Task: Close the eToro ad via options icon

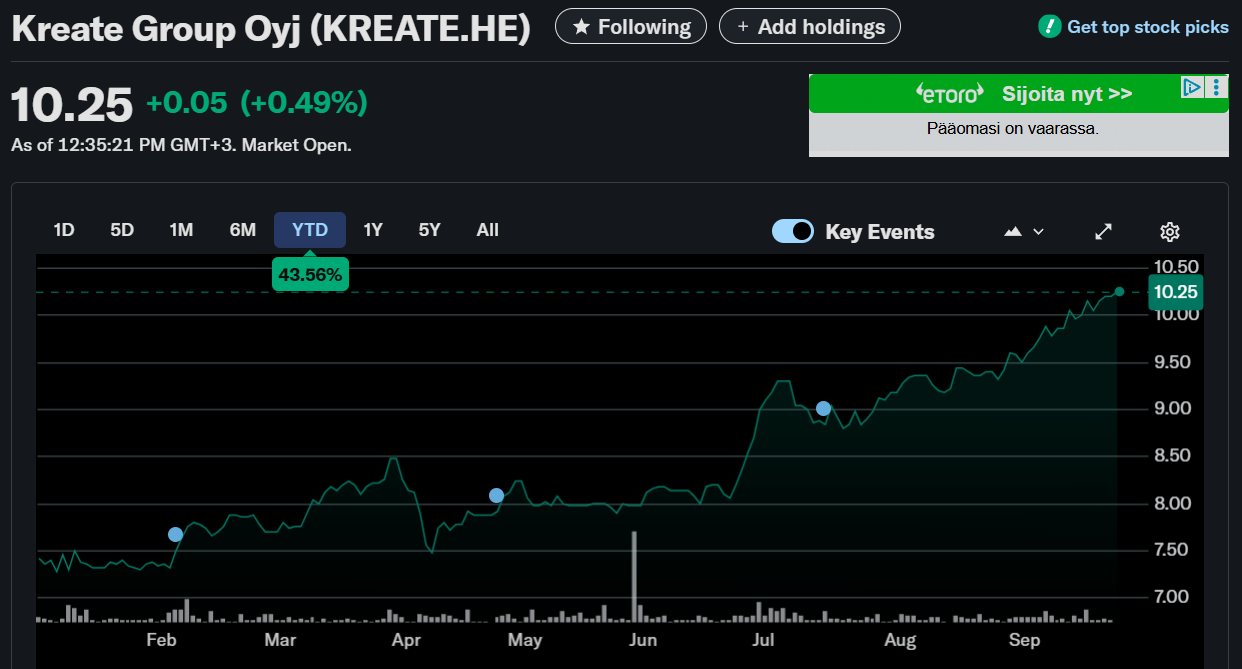Action: pyautogui.click(x=1216, y=87)
